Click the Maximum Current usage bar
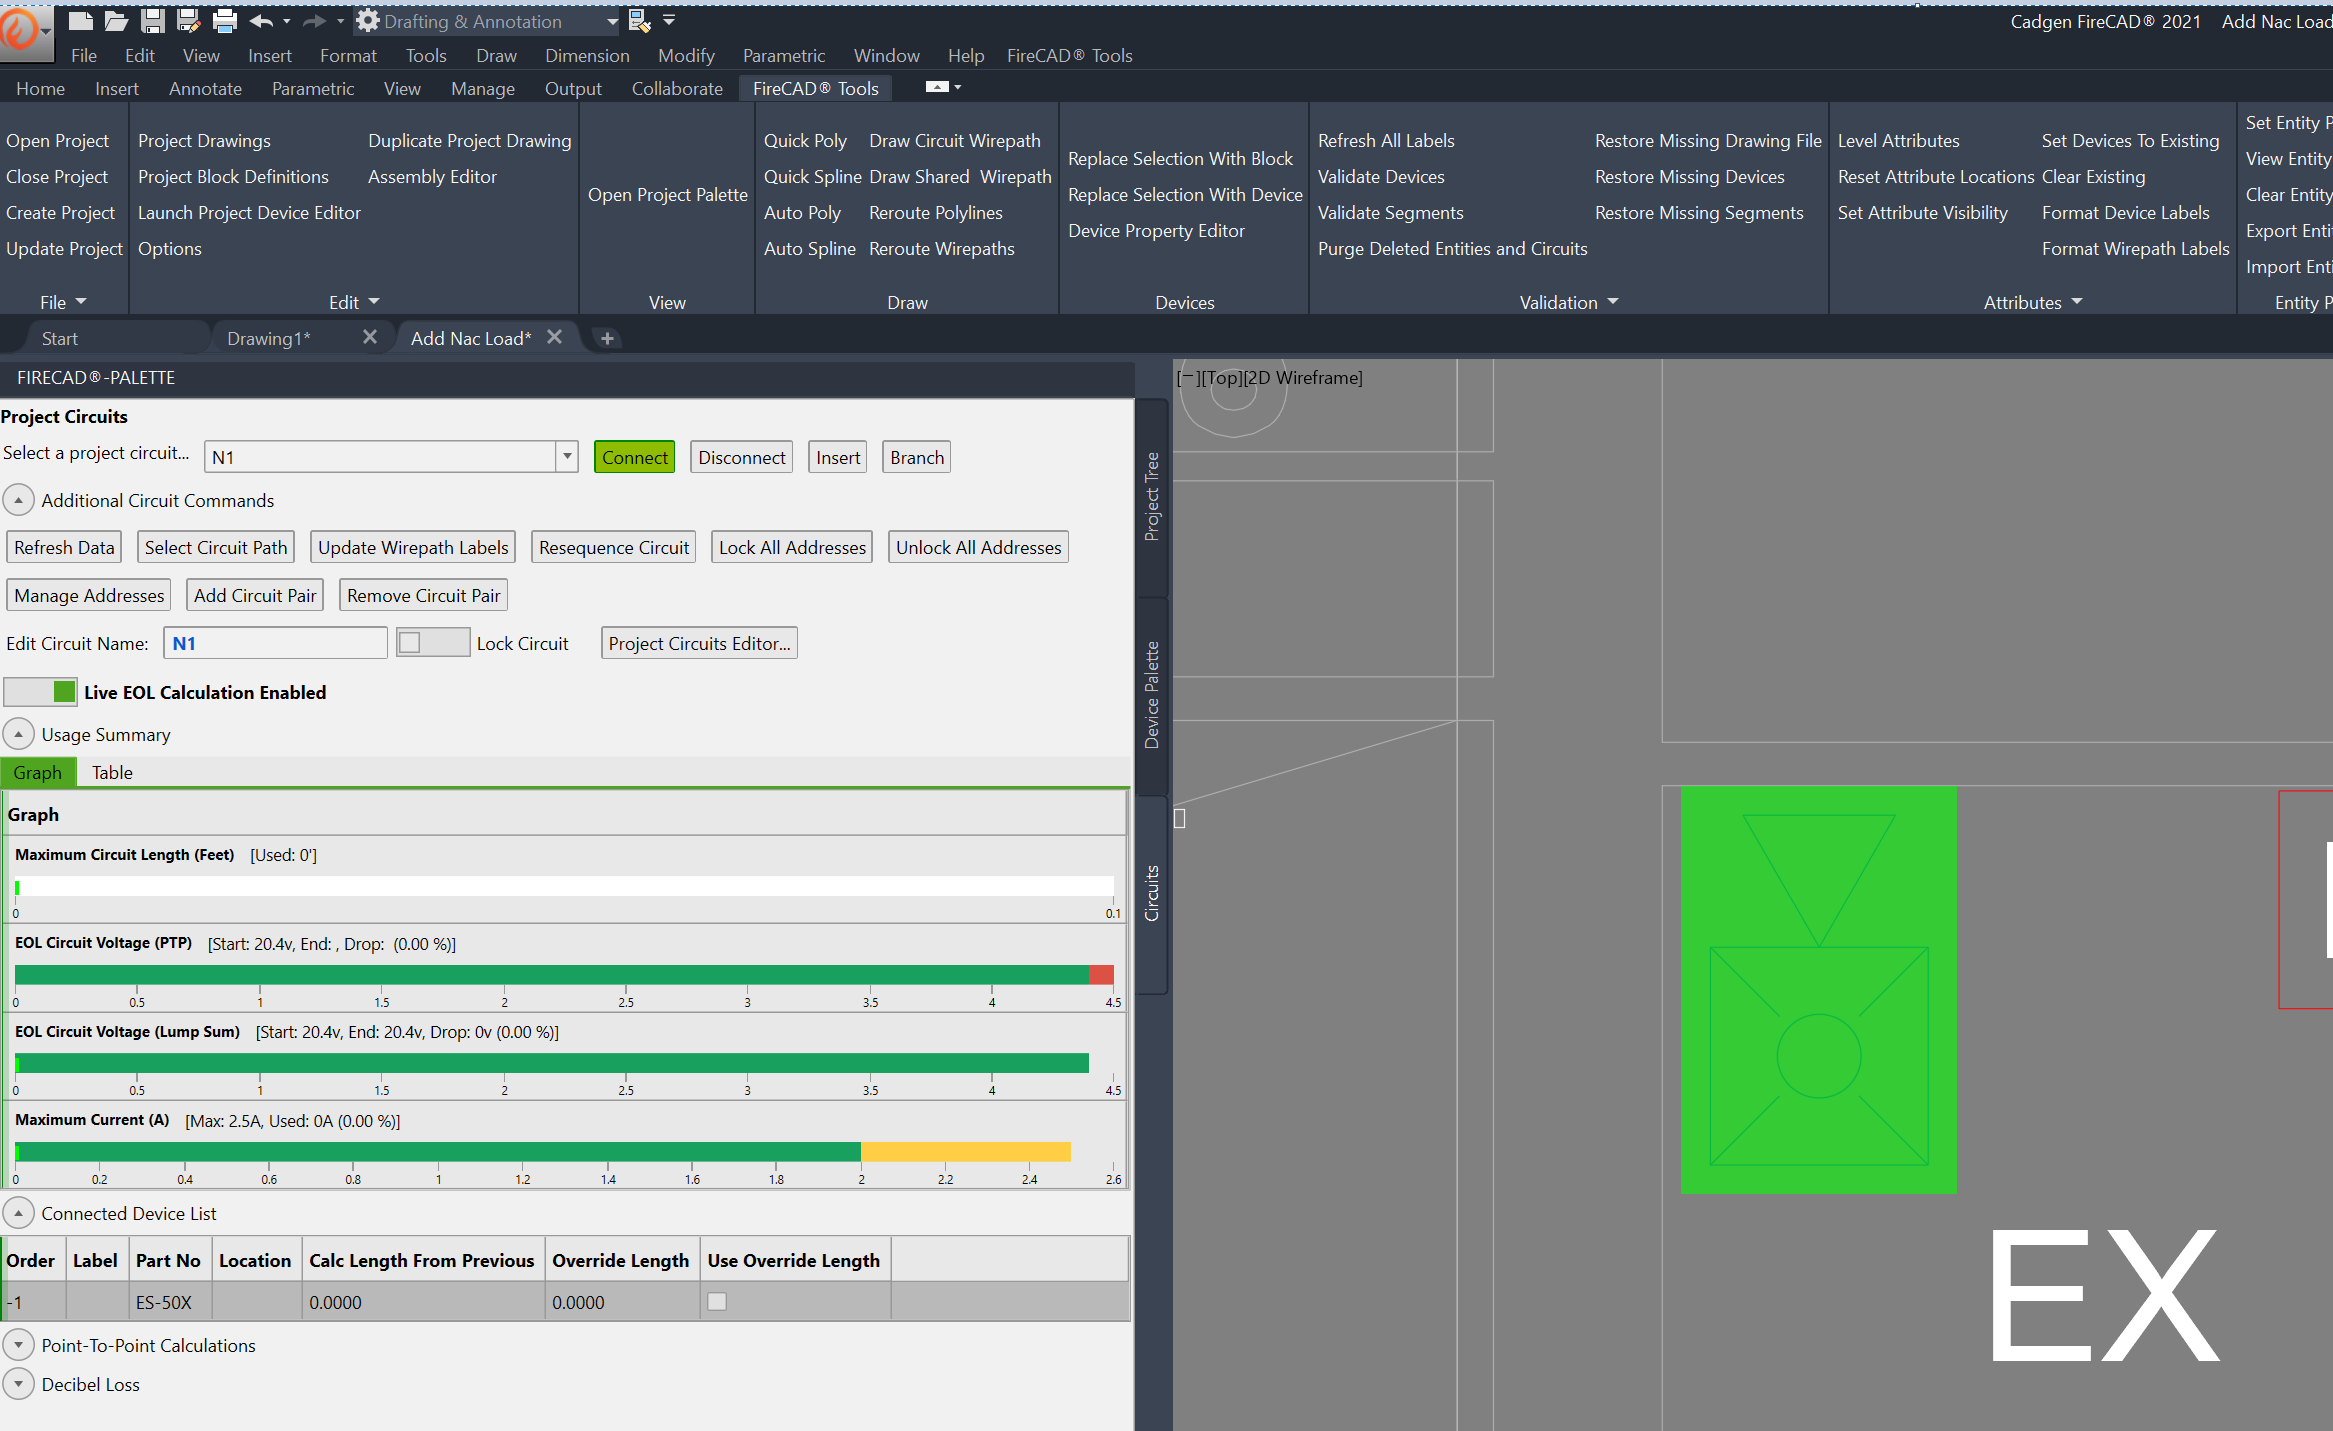 point(543,1151)
